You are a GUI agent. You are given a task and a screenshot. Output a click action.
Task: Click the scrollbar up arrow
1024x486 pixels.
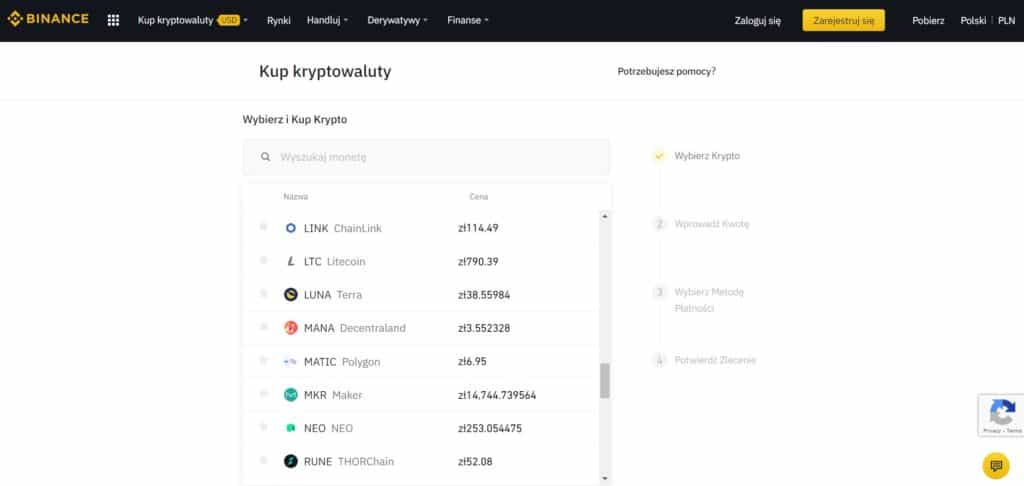coord(605,216)
